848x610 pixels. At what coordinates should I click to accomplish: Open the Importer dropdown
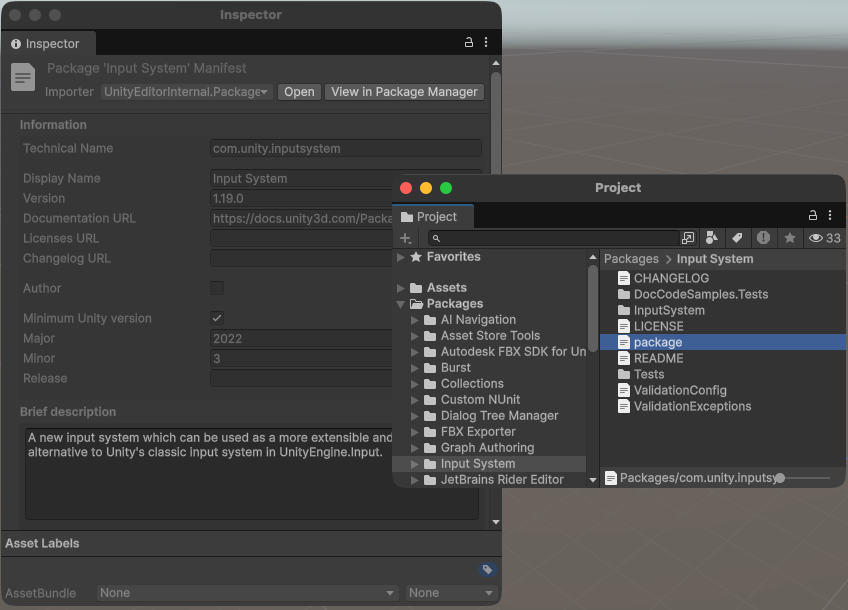pos(187,92)
